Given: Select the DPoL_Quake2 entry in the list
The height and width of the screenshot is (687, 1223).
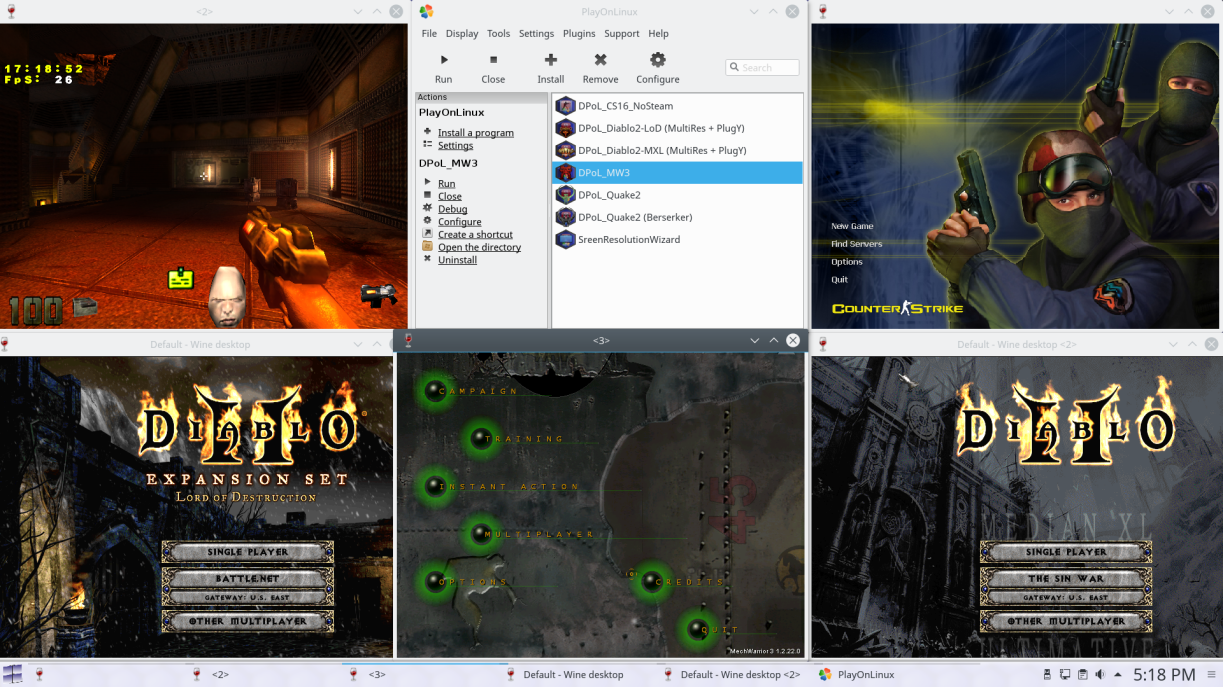Looking at the screenshot, I should (x=677, y=195).
